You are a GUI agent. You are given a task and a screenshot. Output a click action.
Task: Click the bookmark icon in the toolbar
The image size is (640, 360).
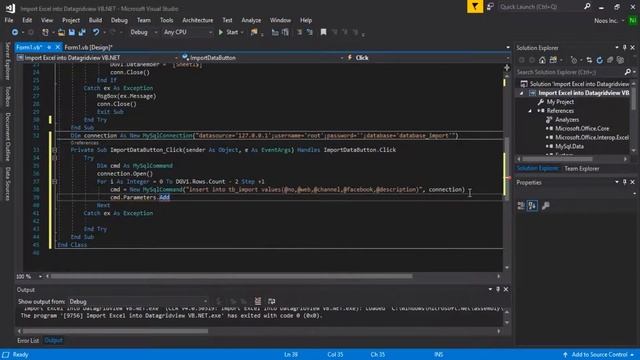(x=323, y=32)
